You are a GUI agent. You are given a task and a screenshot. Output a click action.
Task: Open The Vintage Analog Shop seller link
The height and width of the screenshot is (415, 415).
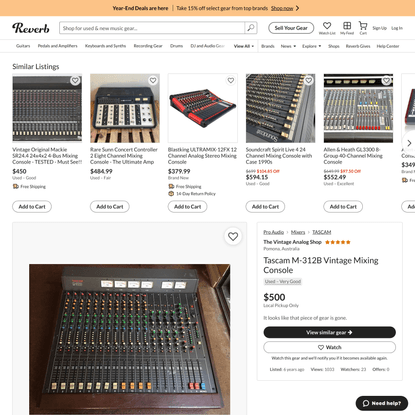tap(292, 242)
